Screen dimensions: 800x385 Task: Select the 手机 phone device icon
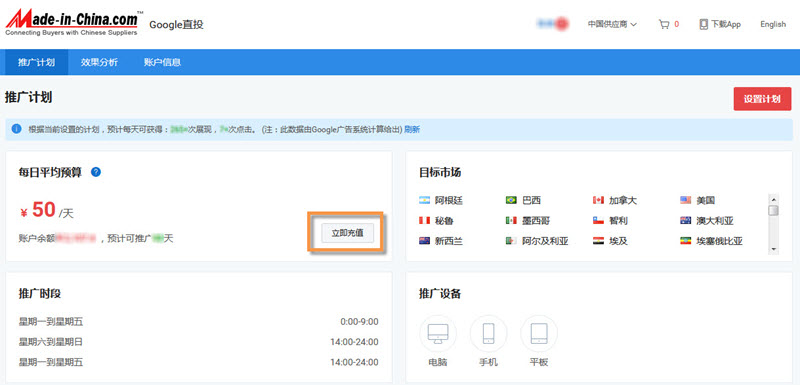[488, 333]
